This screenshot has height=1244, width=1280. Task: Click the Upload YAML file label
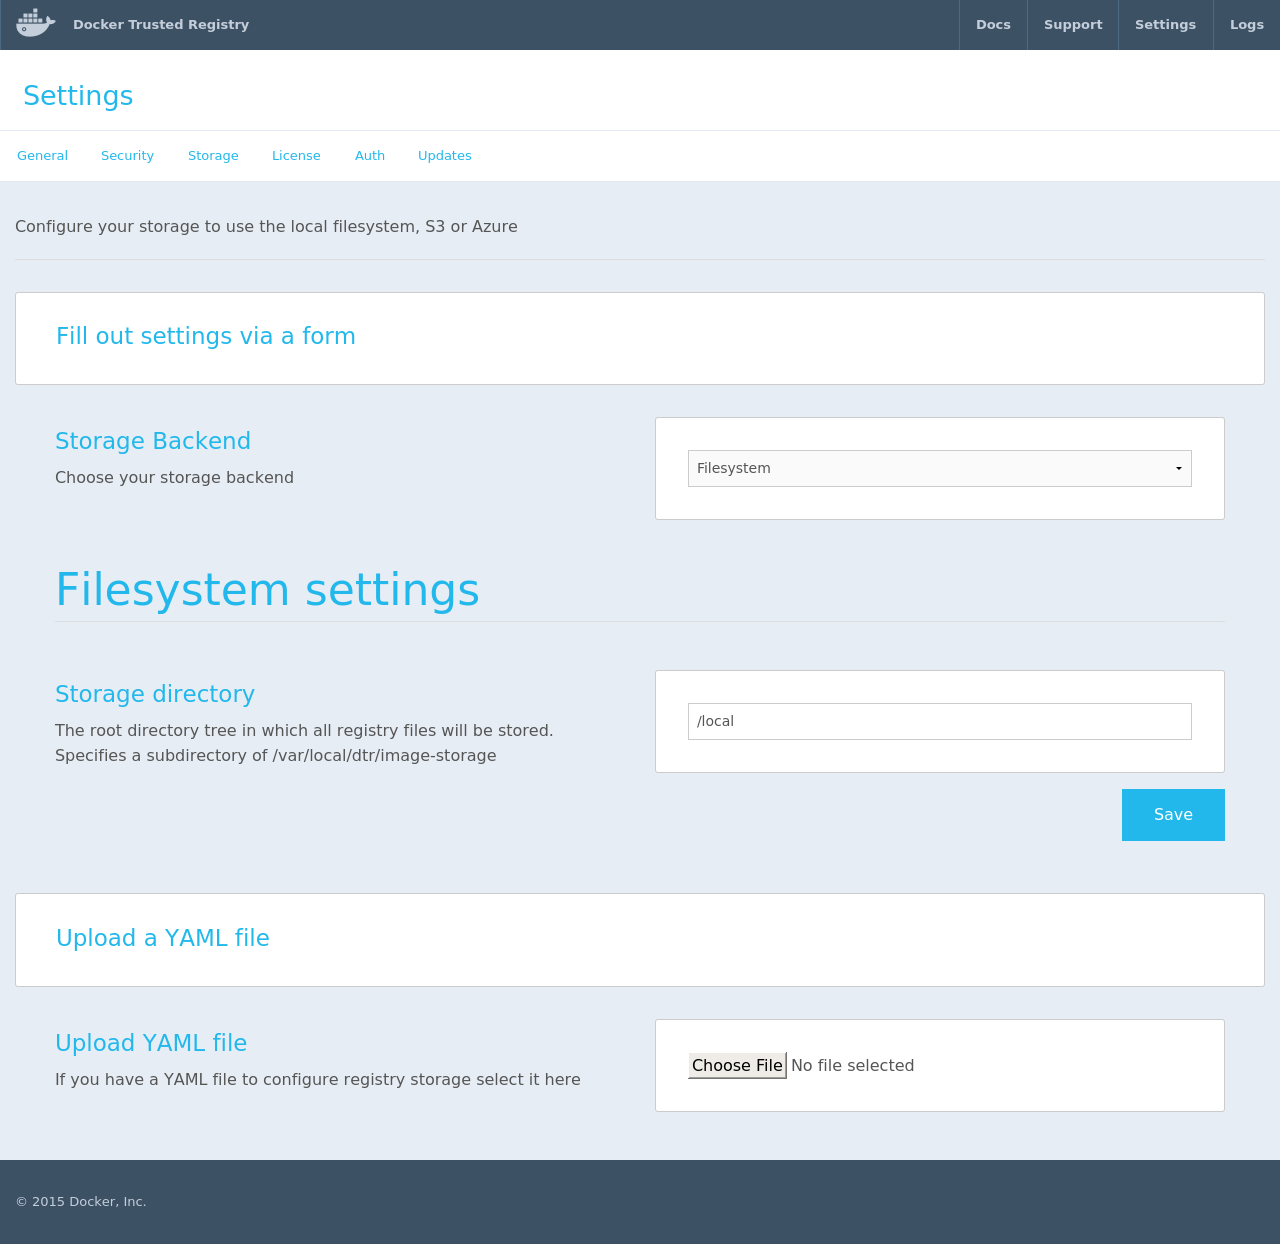click(x=151, y=1043)
